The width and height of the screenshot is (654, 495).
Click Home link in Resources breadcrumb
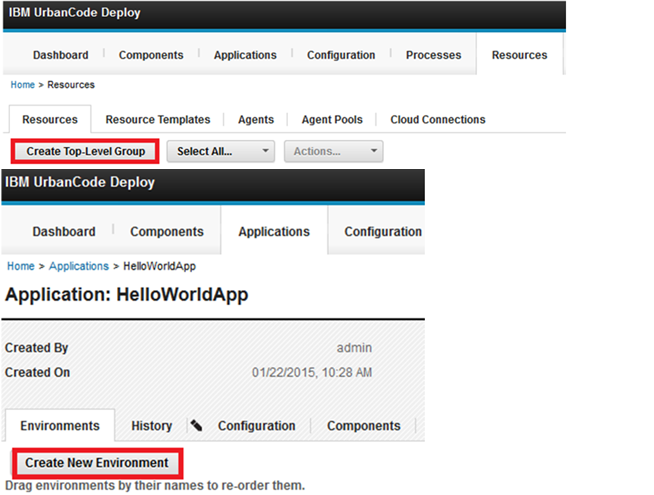[x=23, y=85]
